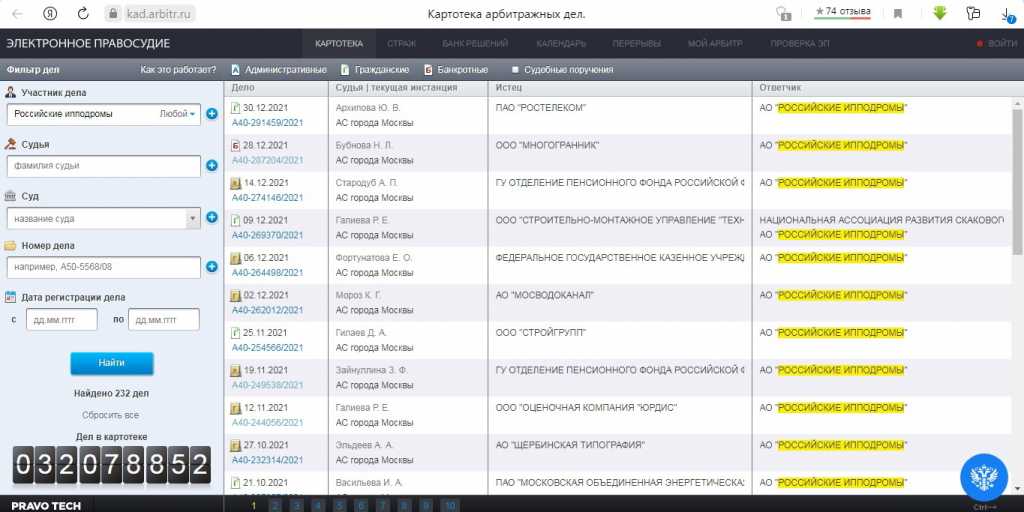This screenshot has width=1024, height=512.
Task: Click the Сбросить все reset link
Action: point(110,415)
